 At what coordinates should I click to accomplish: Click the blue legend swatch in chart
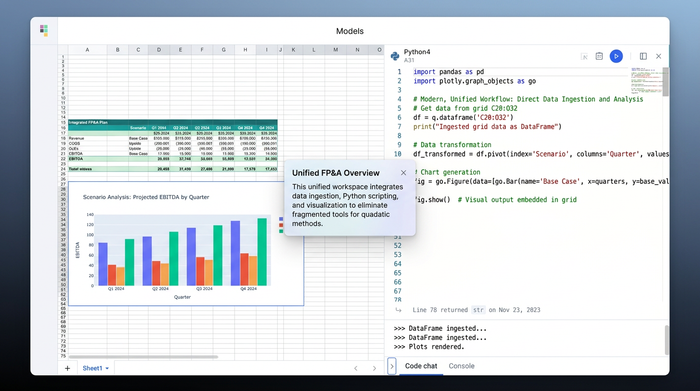pos(281,219)
